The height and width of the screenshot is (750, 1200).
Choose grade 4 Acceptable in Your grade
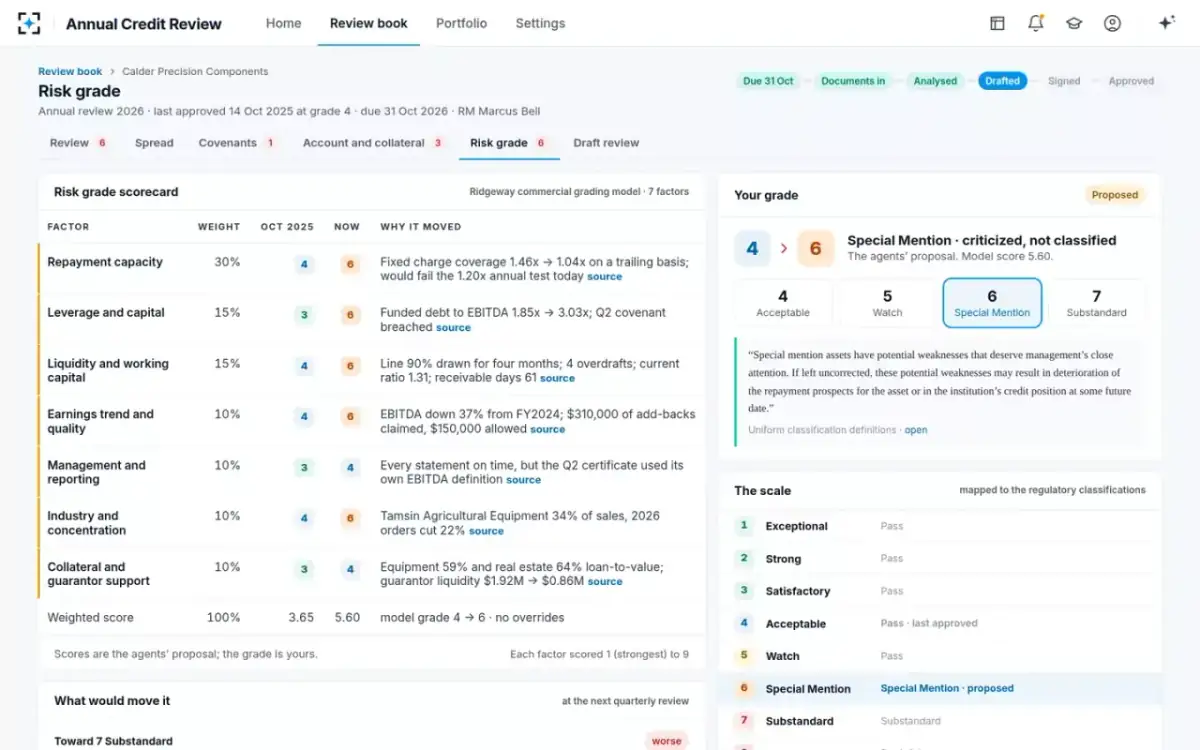(x=783, y=303)
